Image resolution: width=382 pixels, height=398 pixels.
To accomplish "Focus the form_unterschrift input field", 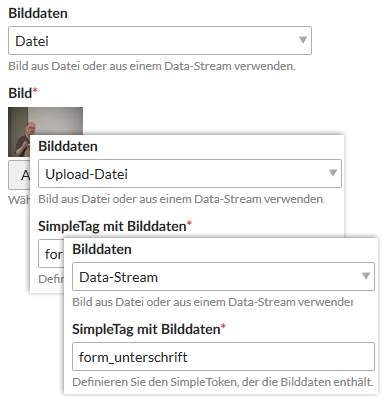I will click(x=223, y=357).
